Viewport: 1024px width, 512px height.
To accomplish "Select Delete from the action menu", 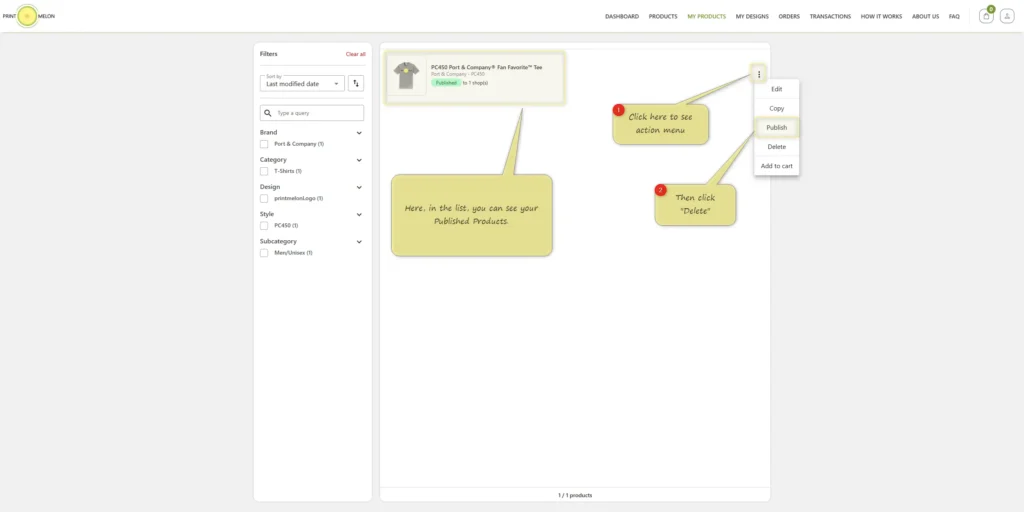I will tap(776, 147).
